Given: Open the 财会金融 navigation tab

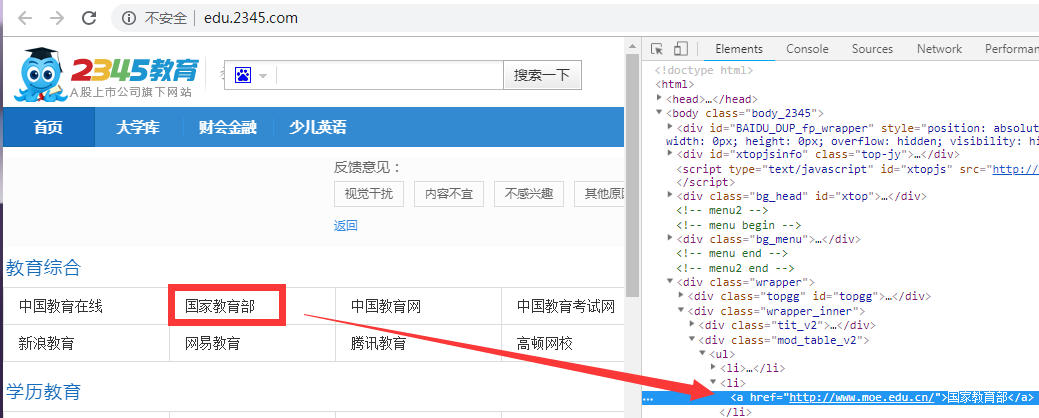Looking at the screenshot, I should [x=227, y=127].
